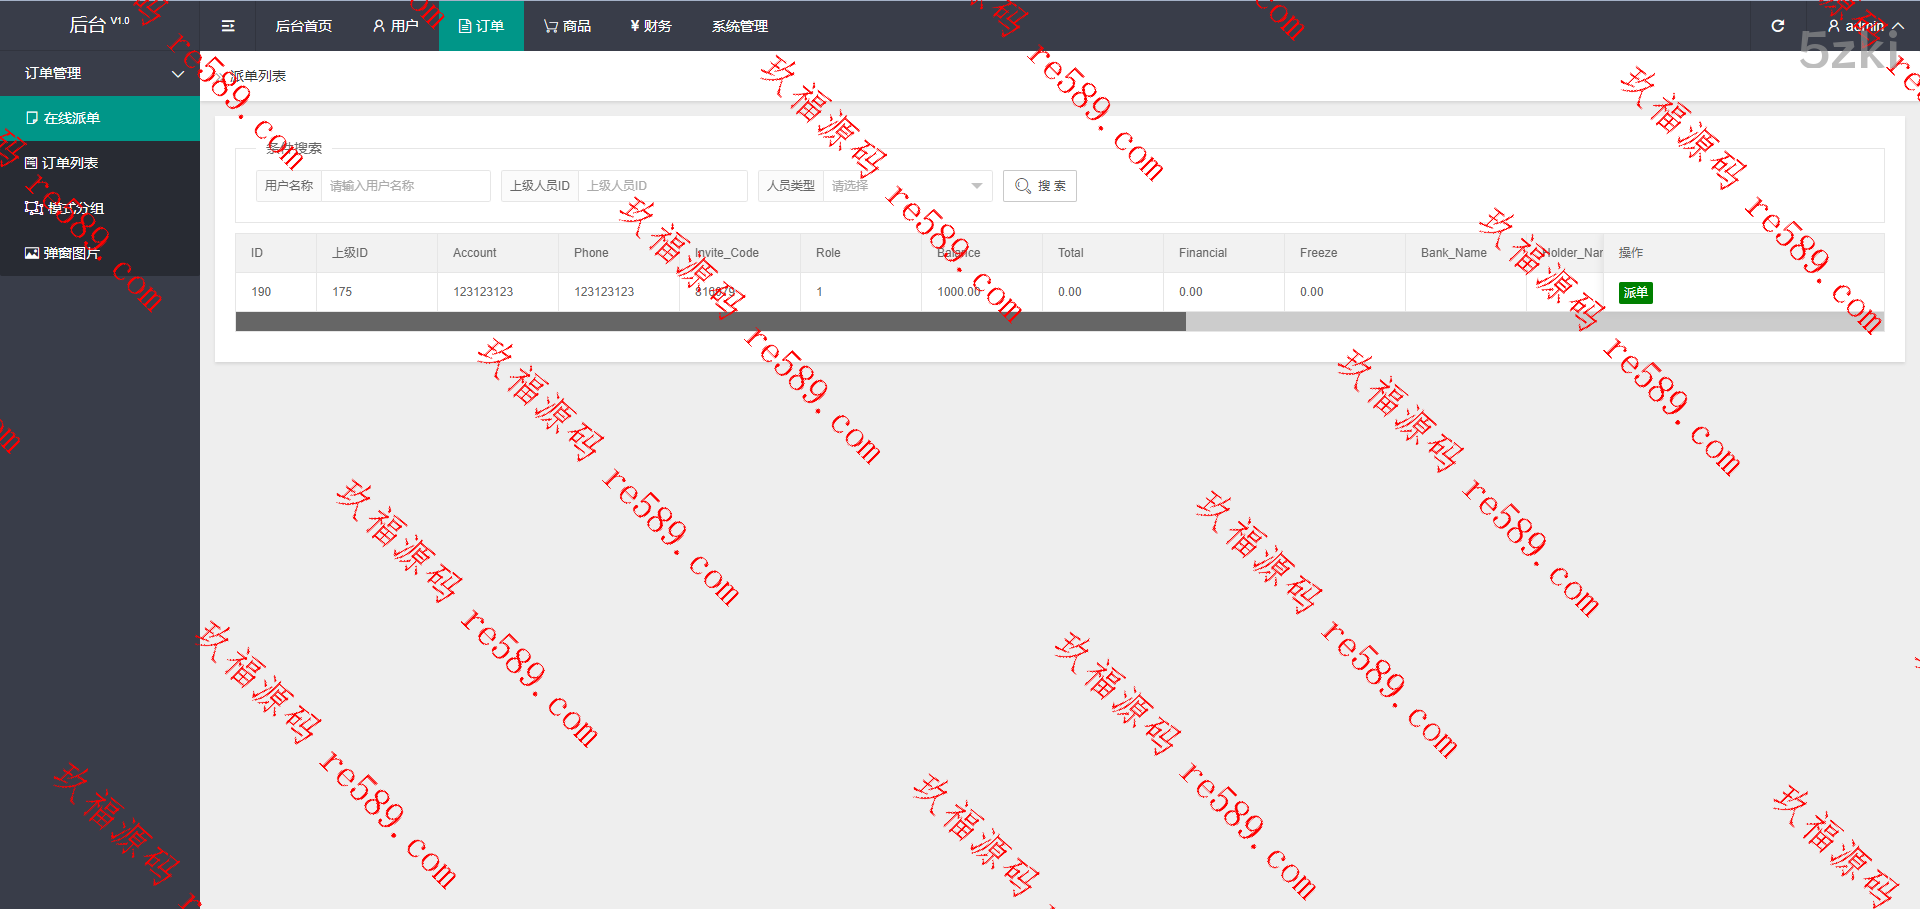This screenshot has height=909, width=1920.
Task: Open the 商品 top menu
Action: 567,26
